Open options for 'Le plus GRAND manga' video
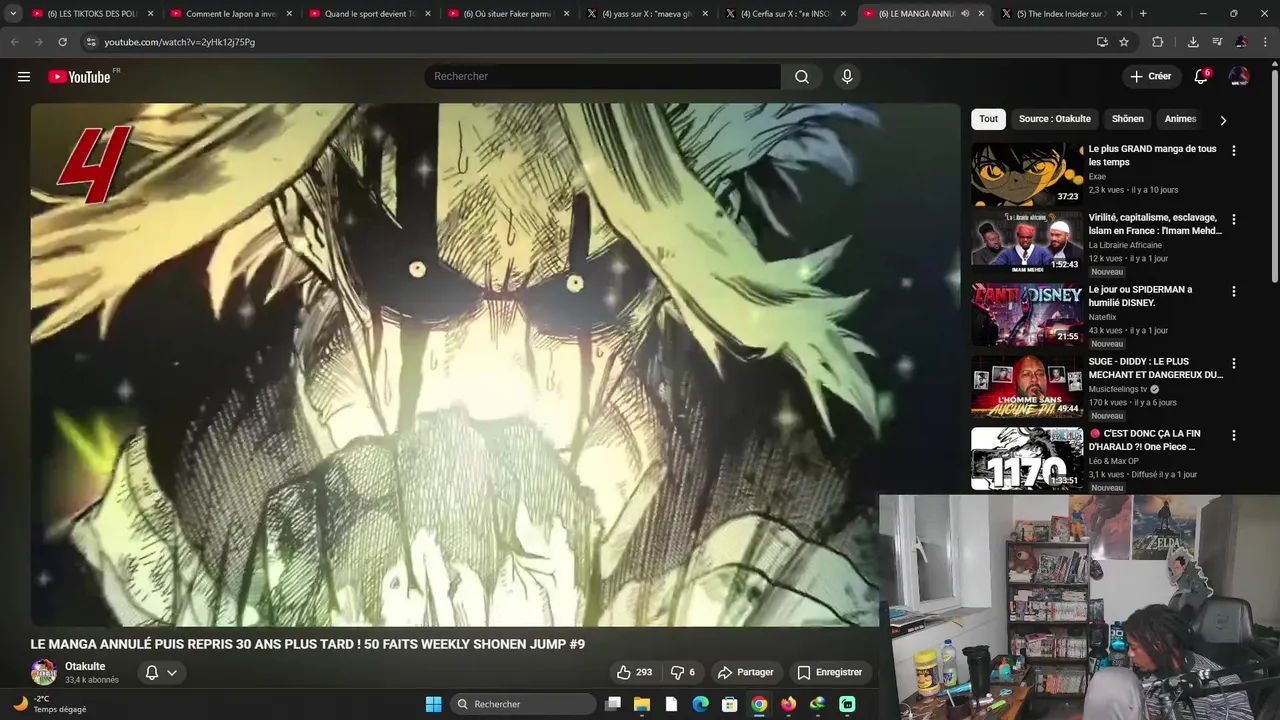The image size is (1280, 720). 1233,151
